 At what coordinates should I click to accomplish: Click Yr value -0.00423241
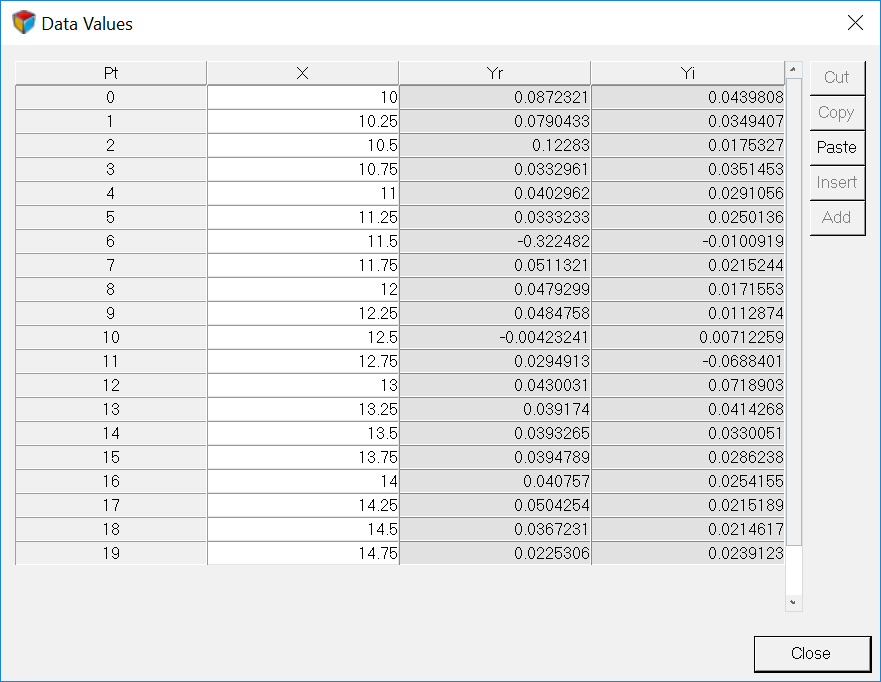pyautogui.click(x=495, y=337)
